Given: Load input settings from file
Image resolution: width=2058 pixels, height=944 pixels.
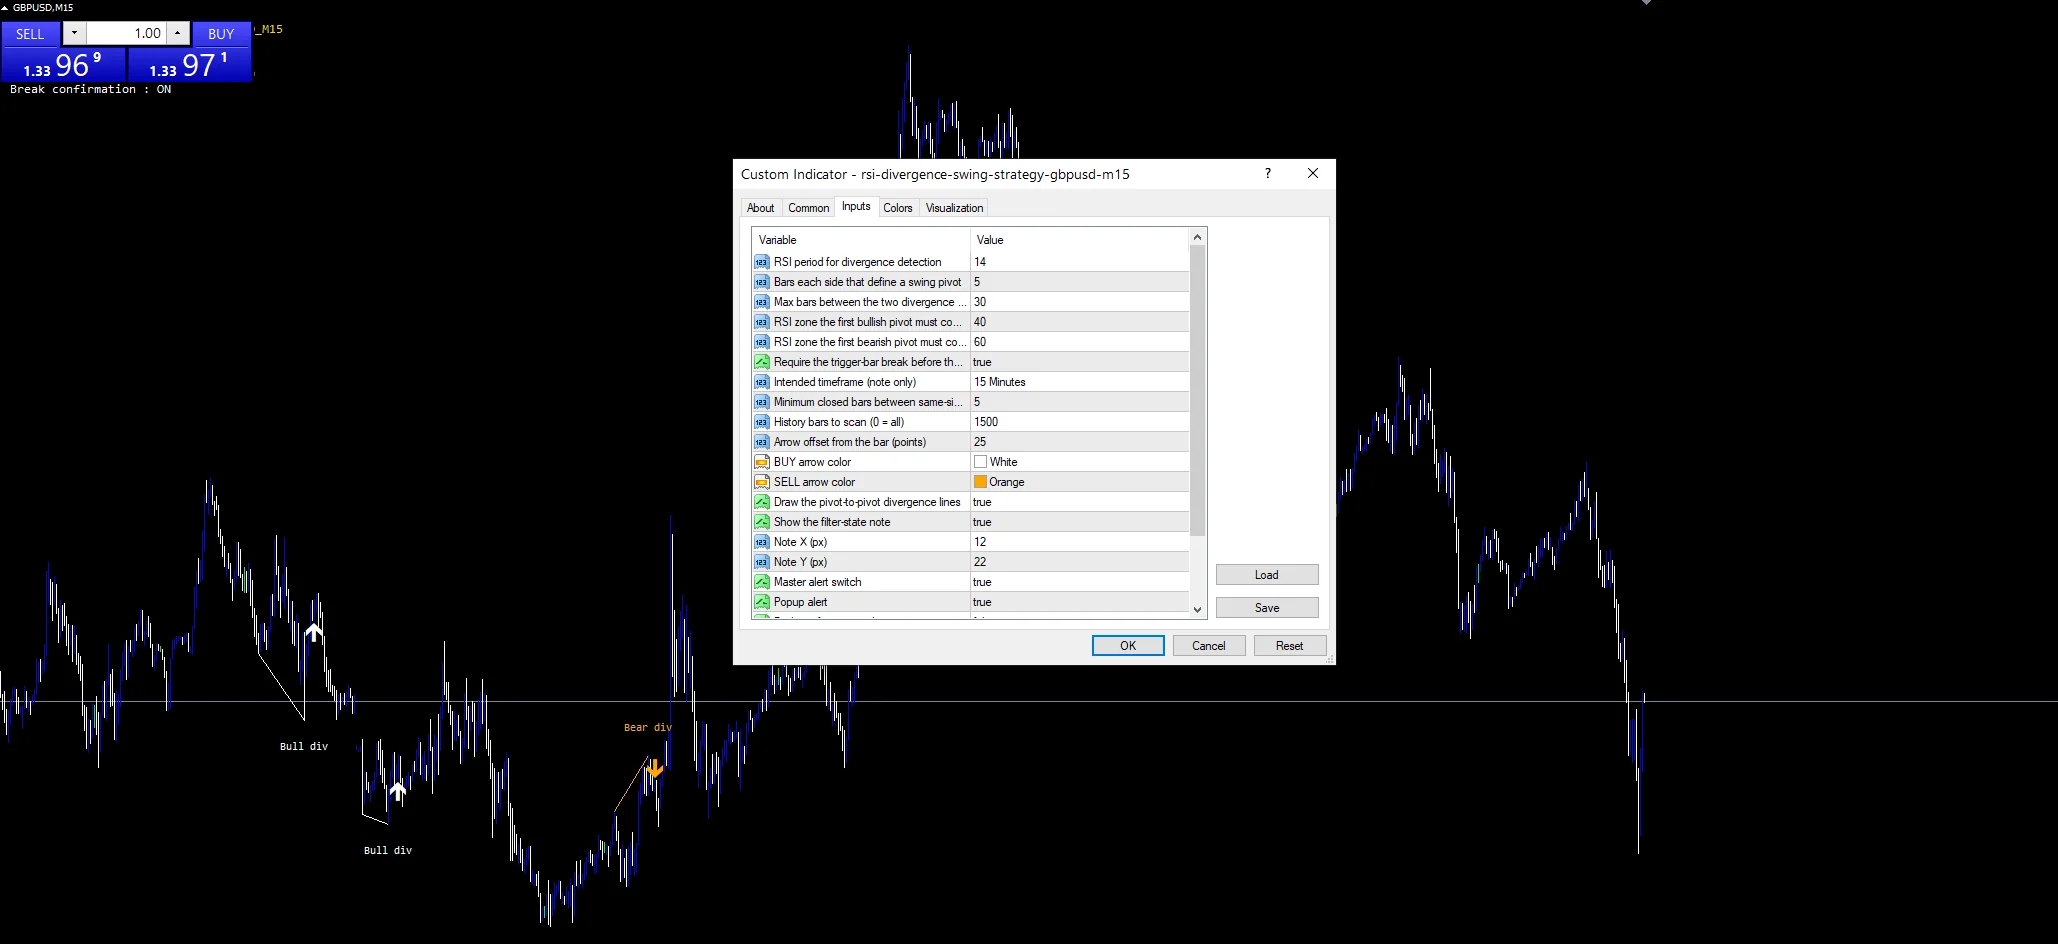Looking at the screenshot, I should tap(1267, 575).
